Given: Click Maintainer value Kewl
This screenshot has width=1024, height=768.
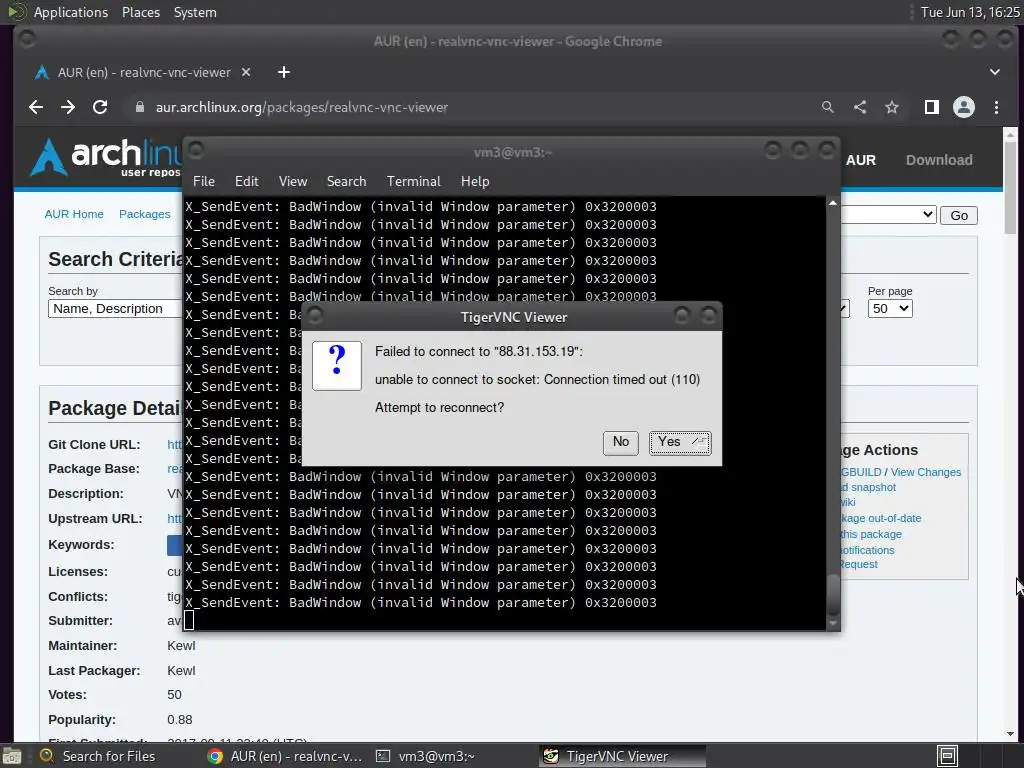Looking at the screenshot, I should click(181, 646).
